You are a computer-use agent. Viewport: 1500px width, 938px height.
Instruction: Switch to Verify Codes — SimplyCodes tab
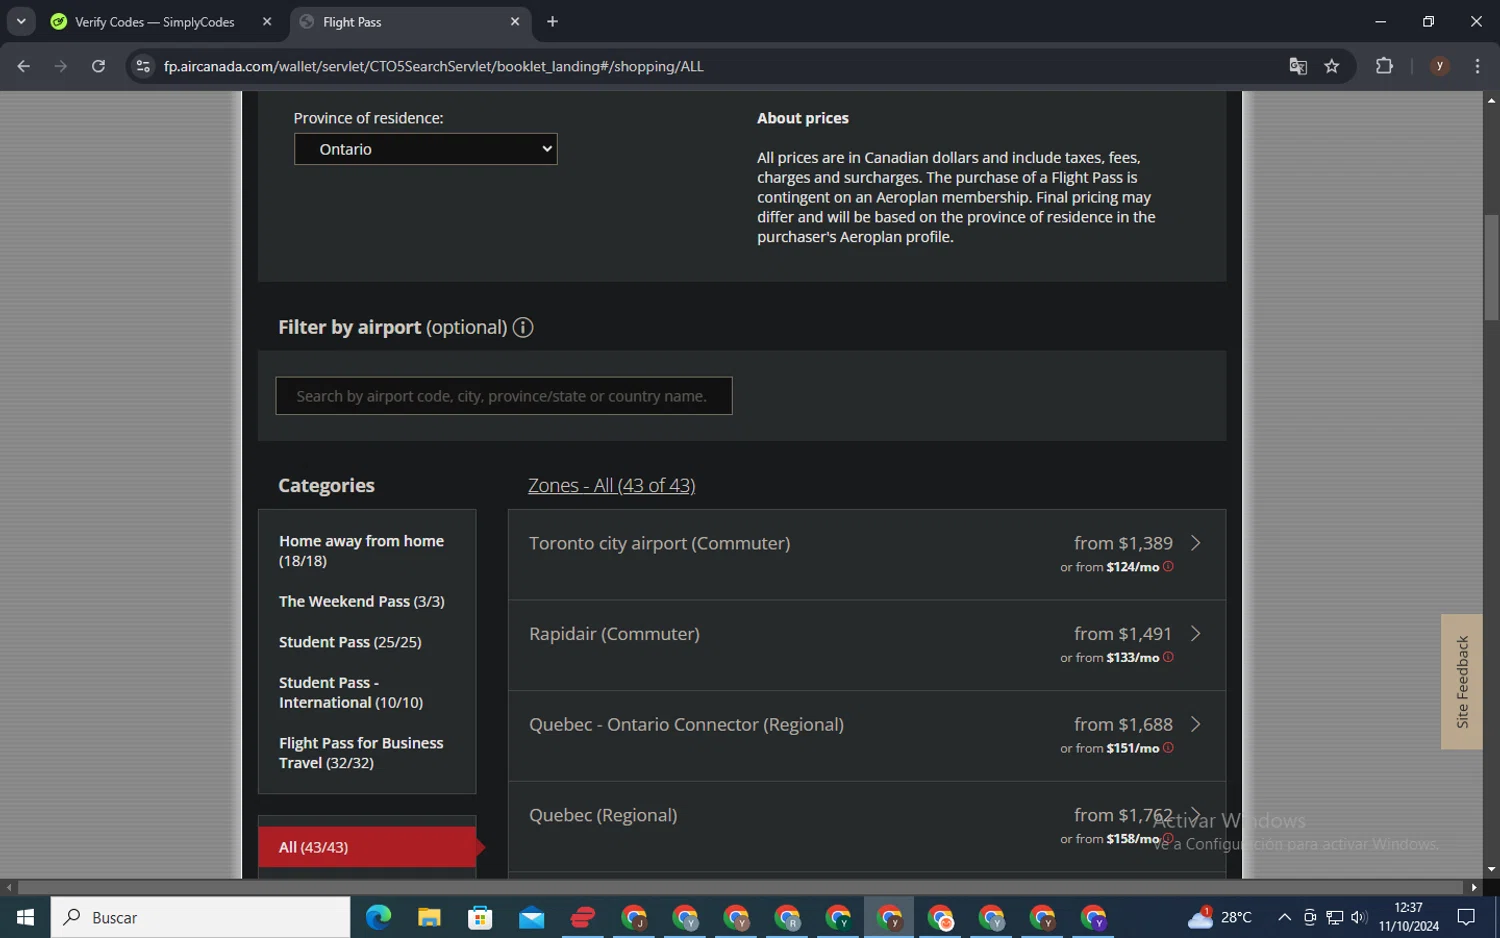click(155, 21)
